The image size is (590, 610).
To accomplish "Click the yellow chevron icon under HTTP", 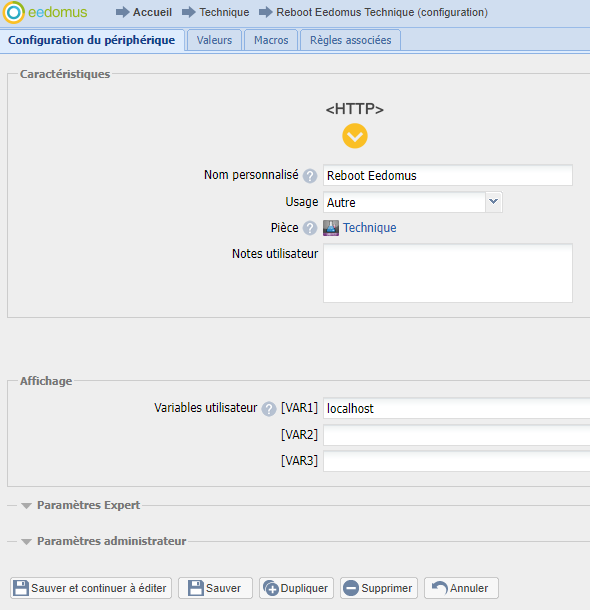I will point(355,136).
